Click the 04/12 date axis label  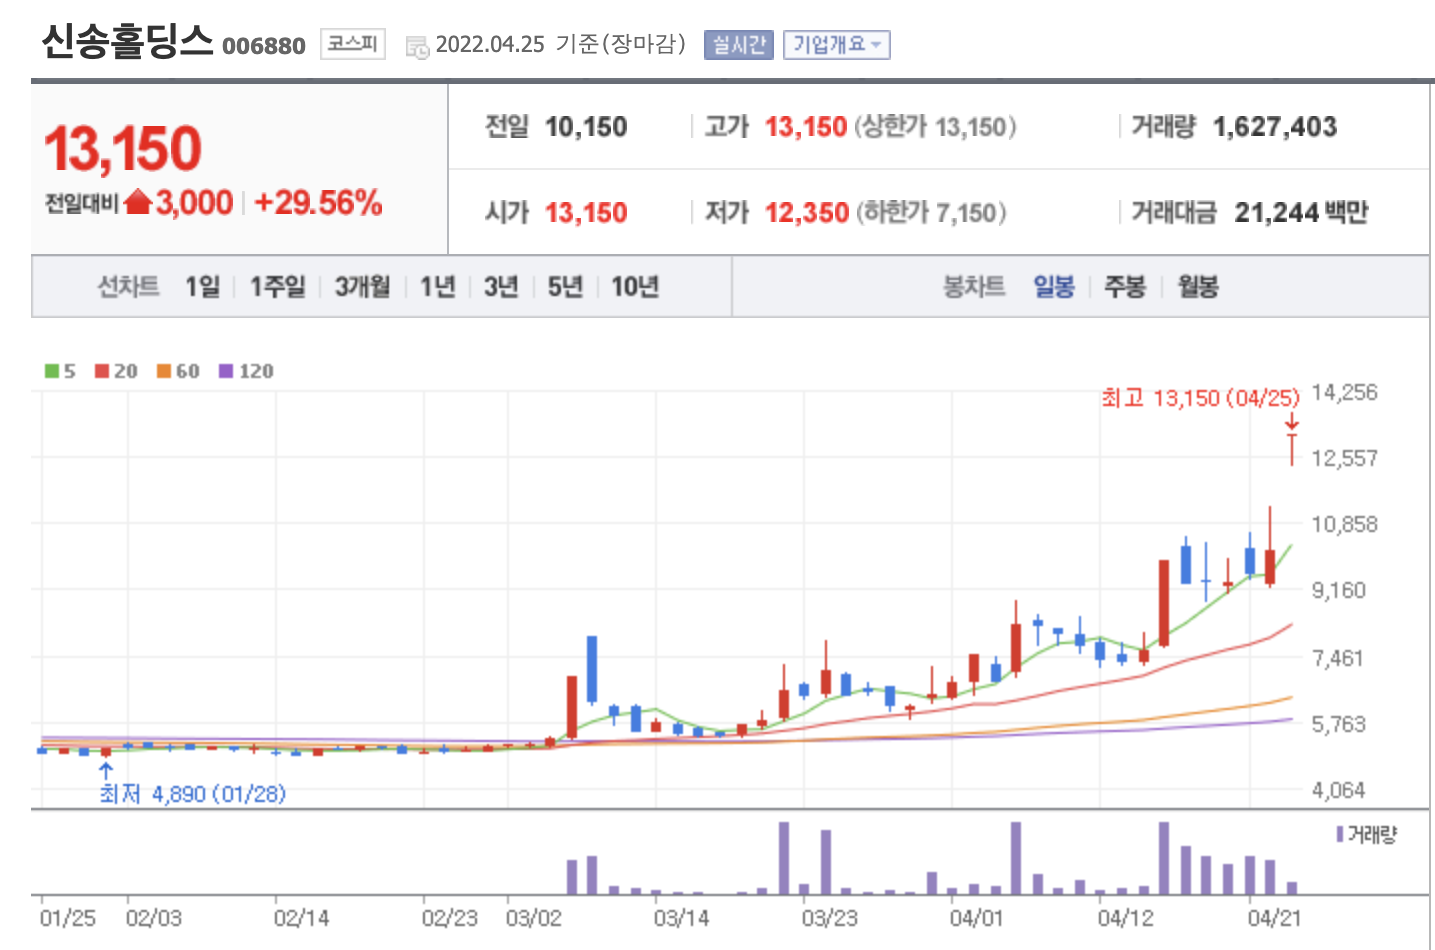[1126, 918]
